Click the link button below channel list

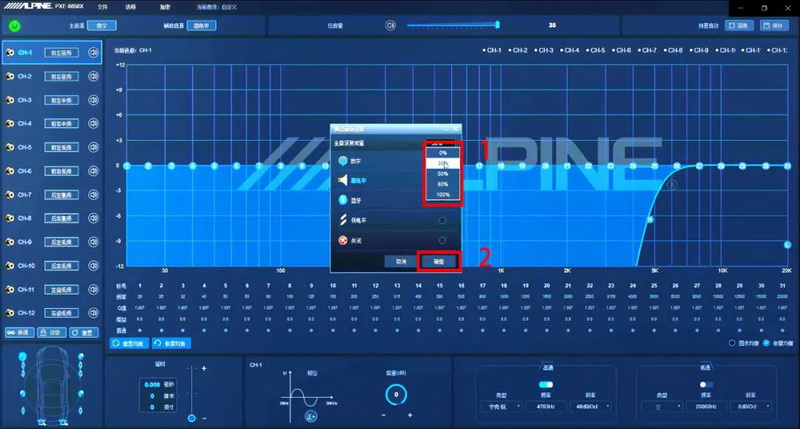[x=19, y=332]
